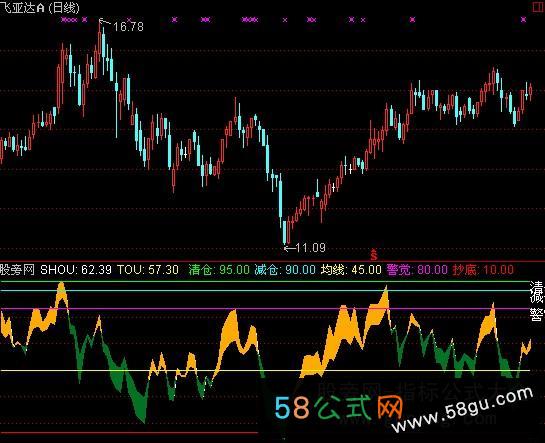Click the 抄底: 10.00 indicator label
Viewport: 545px width, 443px height.
pos(483,270)
